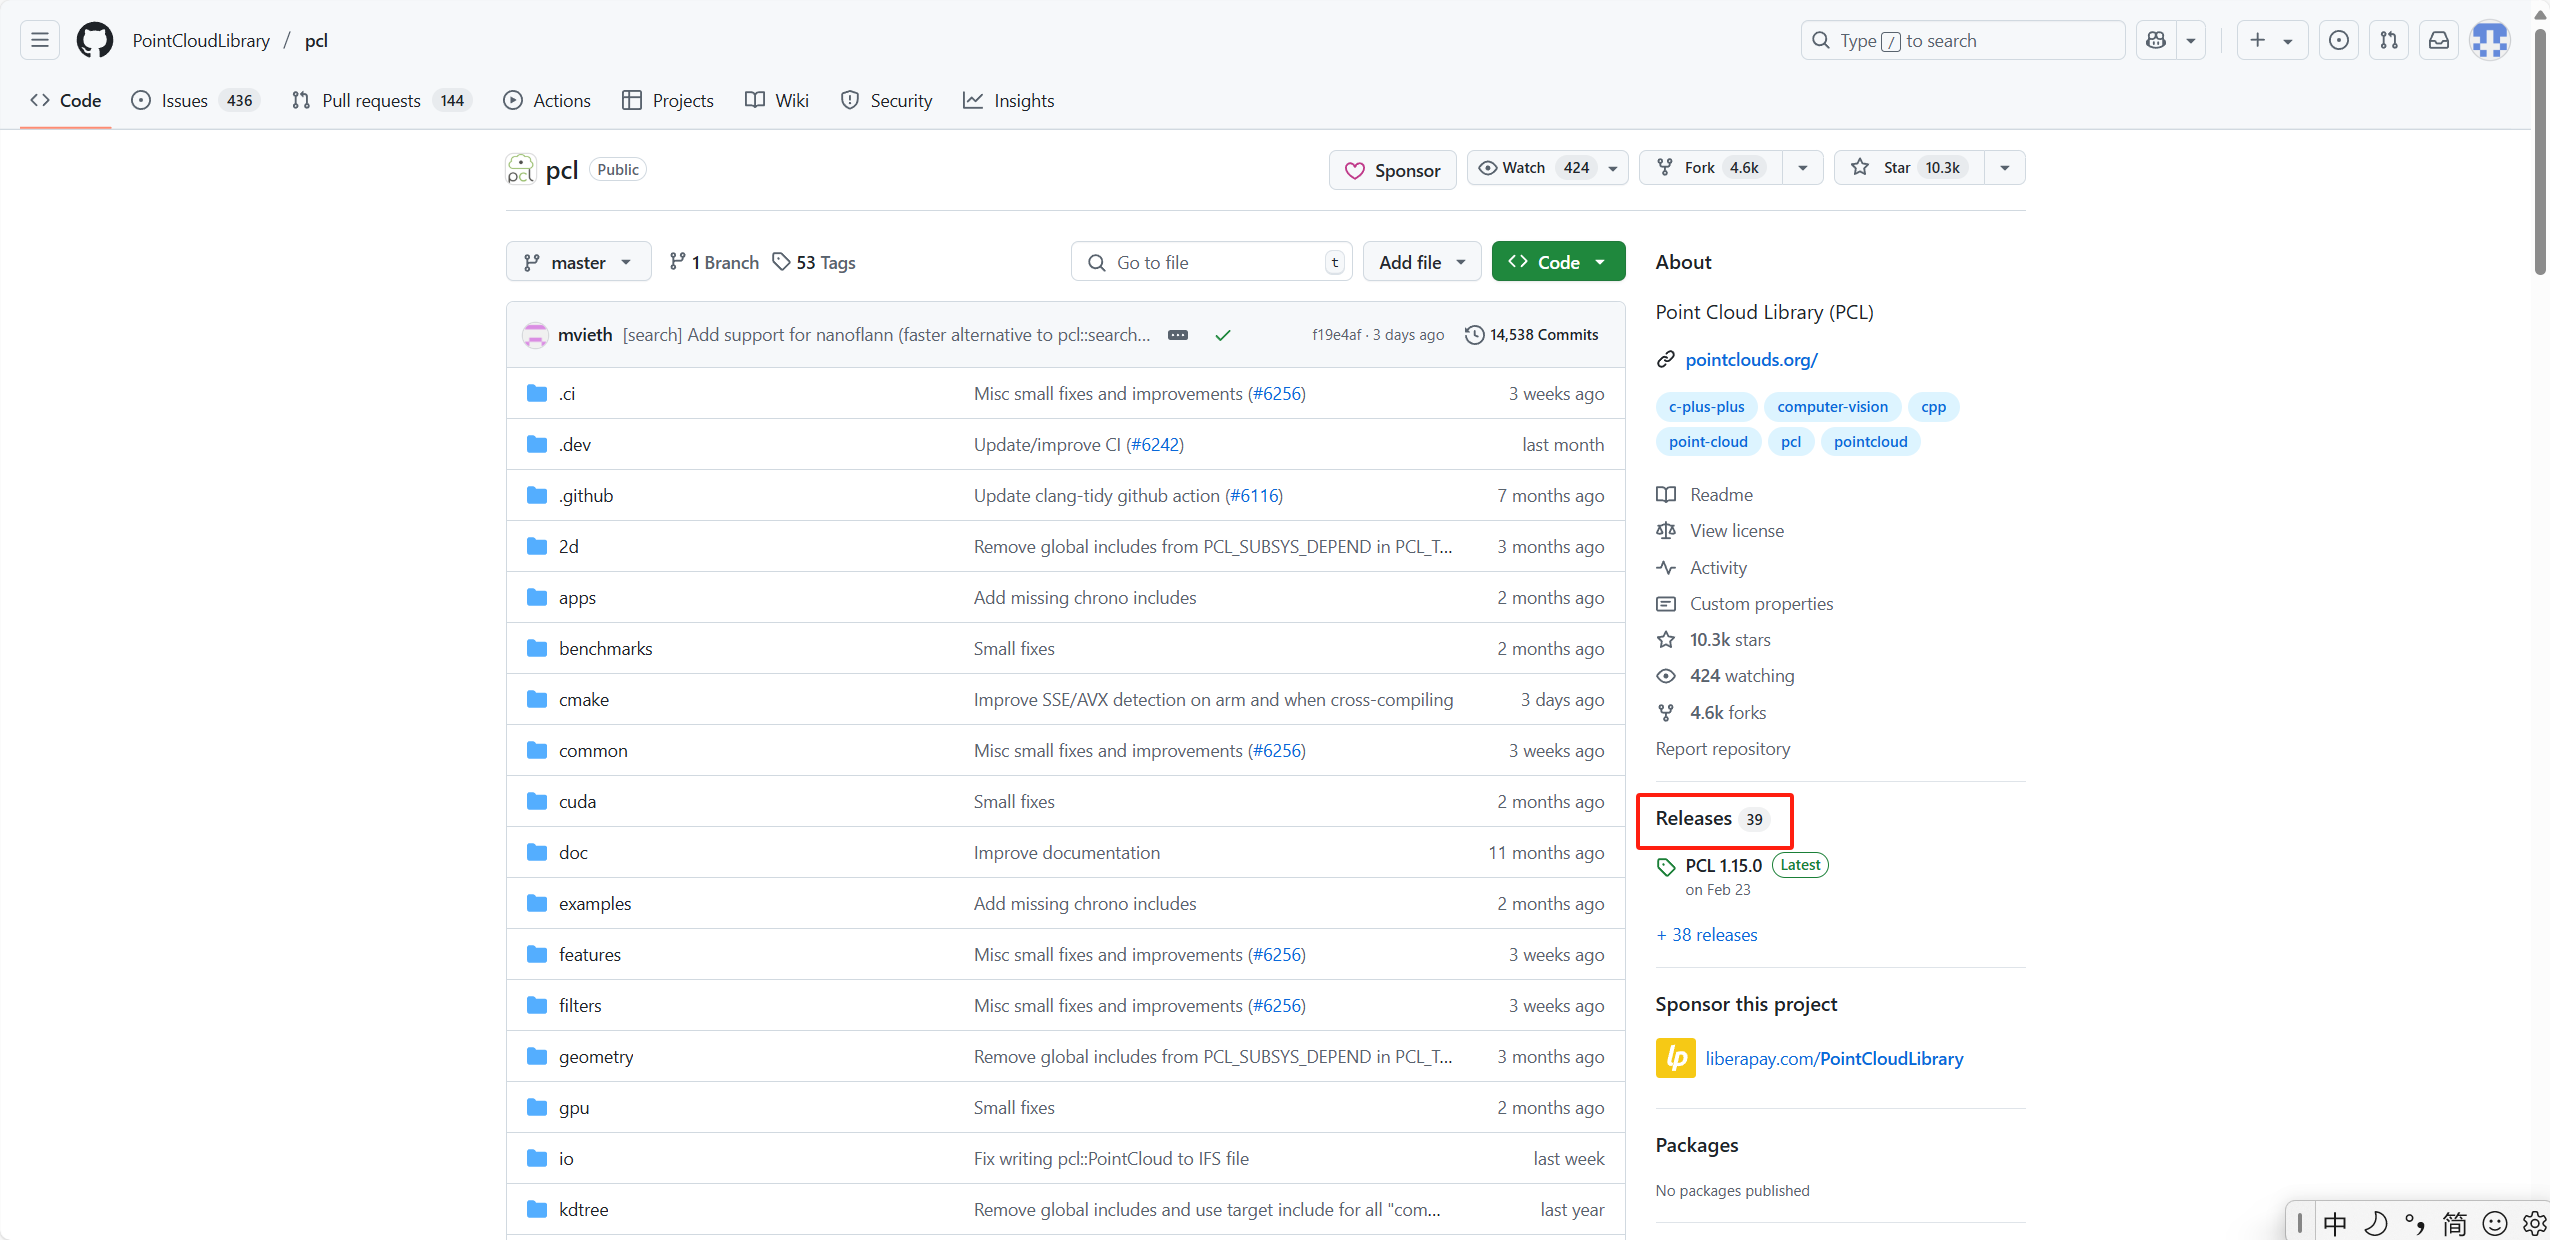Expand the green Code dropdown
The width and height of the screenshot is (2550, 1240).
click(x=1557, y=262)
